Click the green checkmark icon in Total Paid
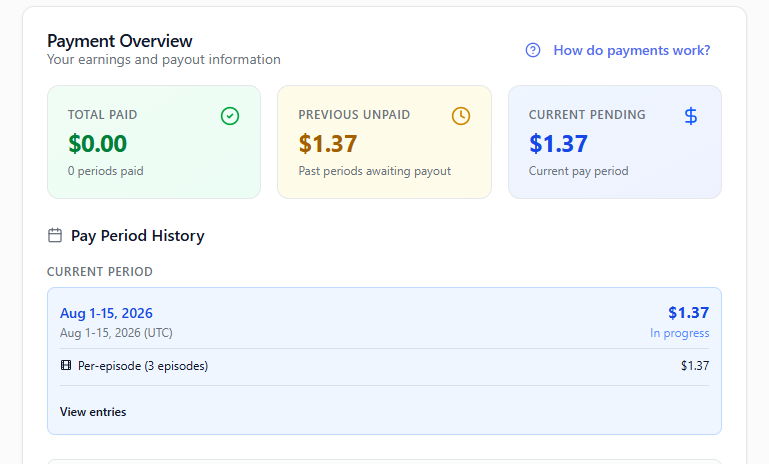 click(230, 116)
